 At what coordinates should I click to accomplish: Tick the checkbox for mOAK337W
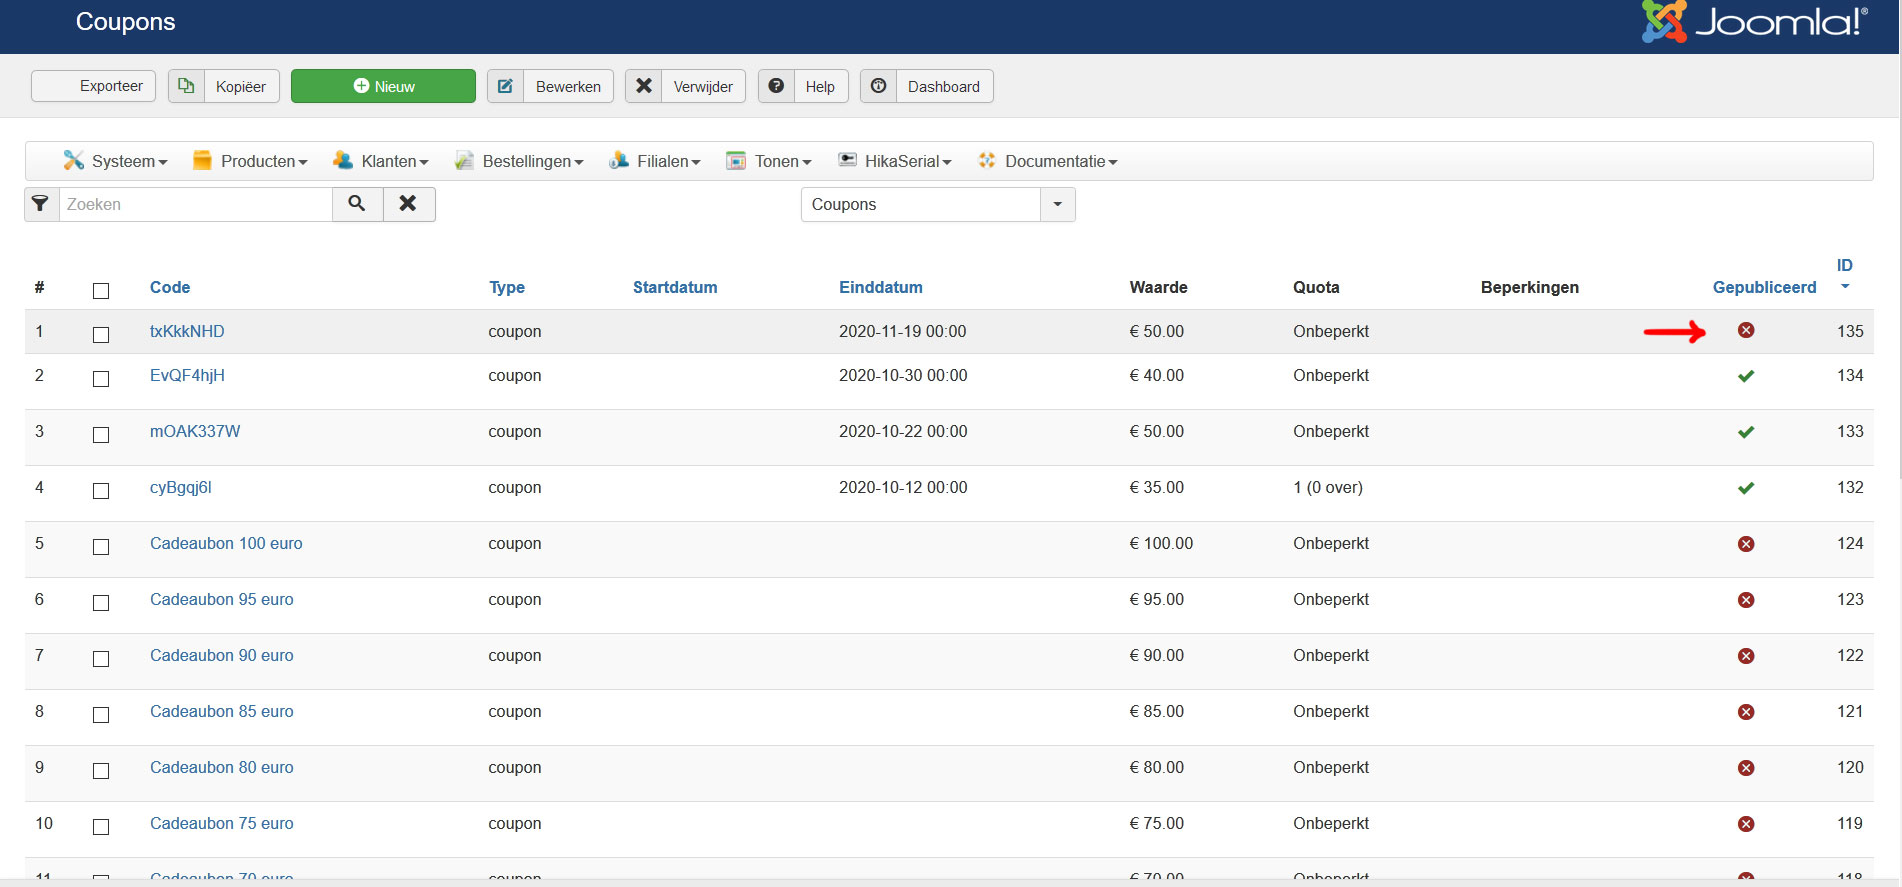pos(101,435)
